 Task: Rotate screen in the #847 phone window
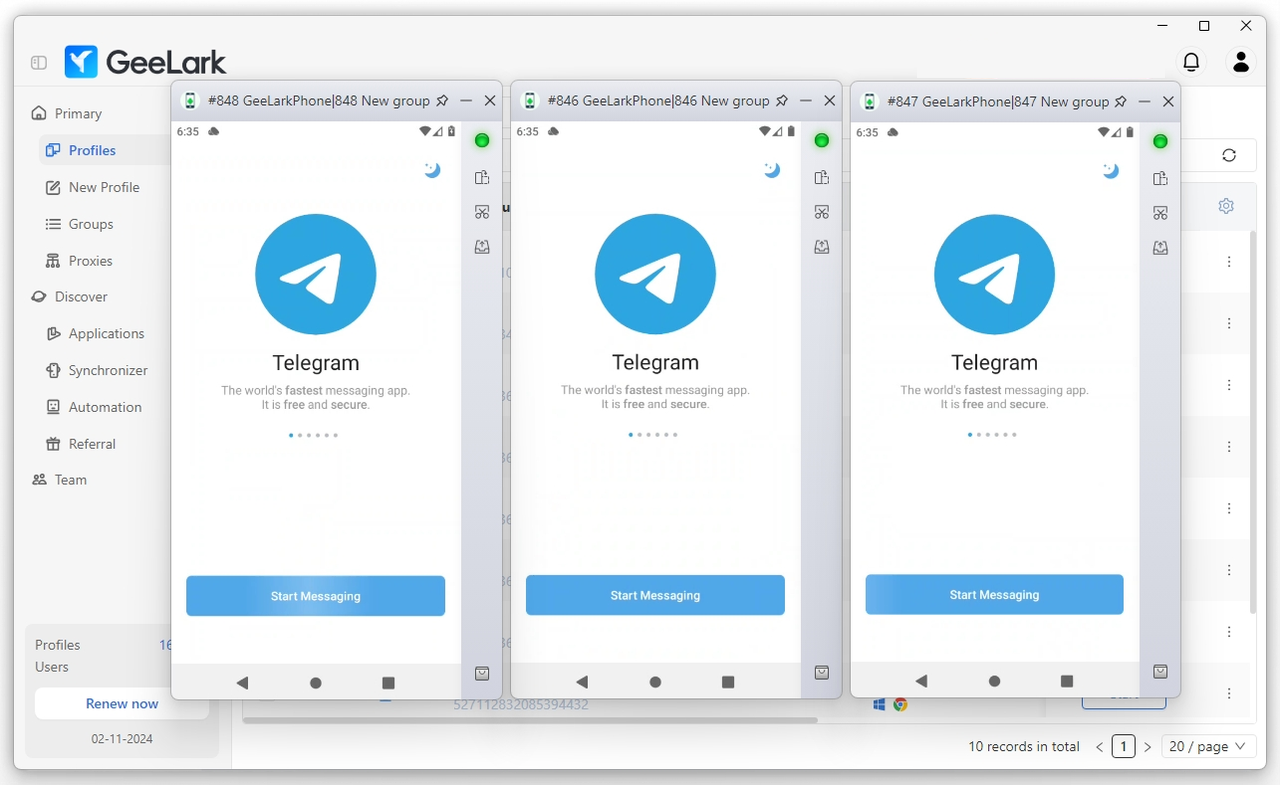pos(1160,178)
